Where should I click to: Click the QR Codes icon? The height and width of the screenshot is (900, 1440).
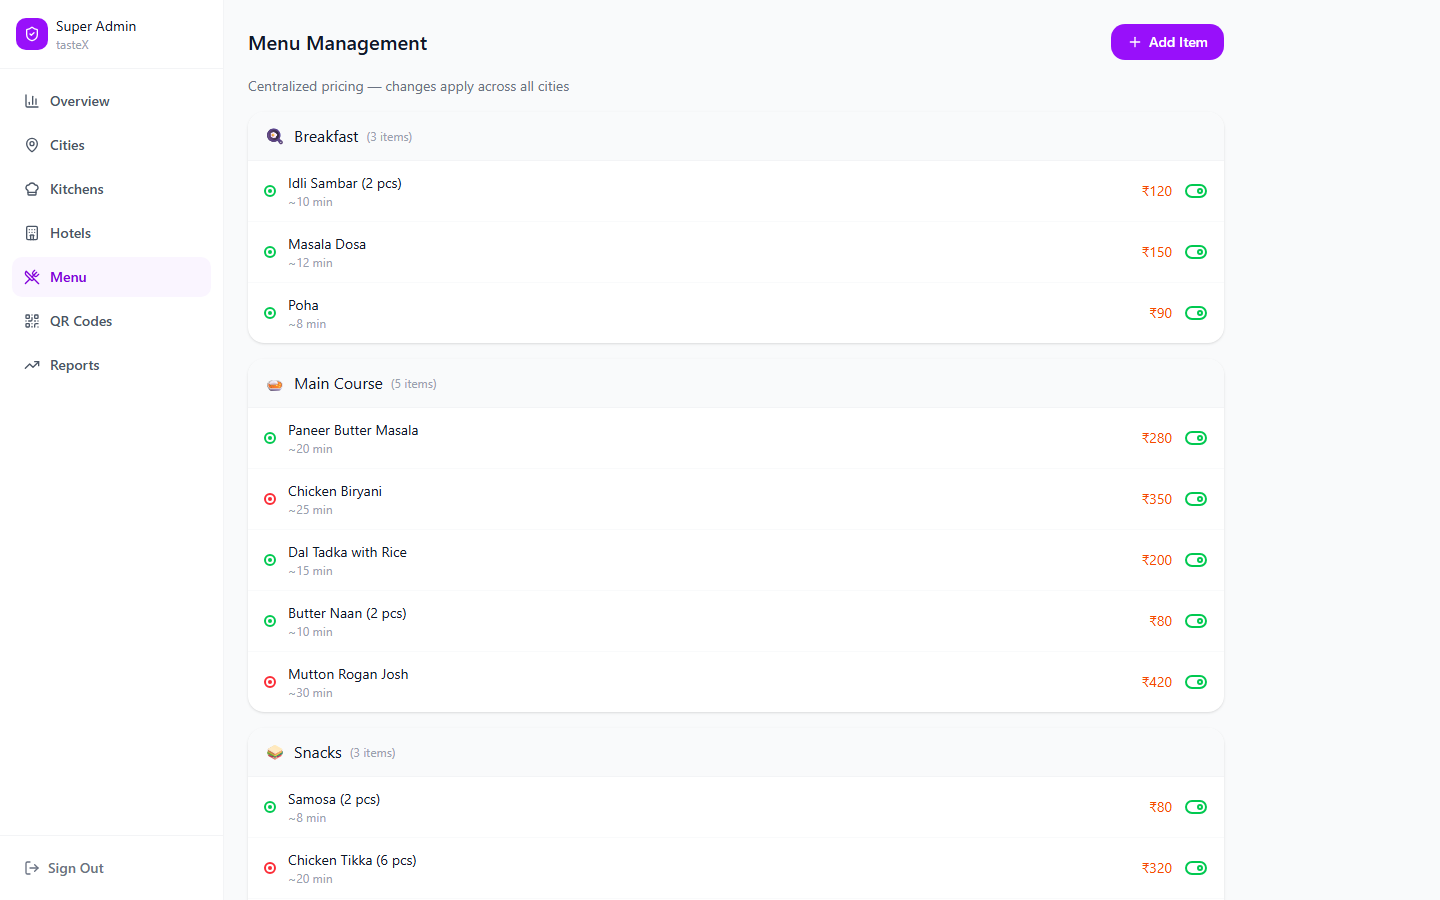32,321
